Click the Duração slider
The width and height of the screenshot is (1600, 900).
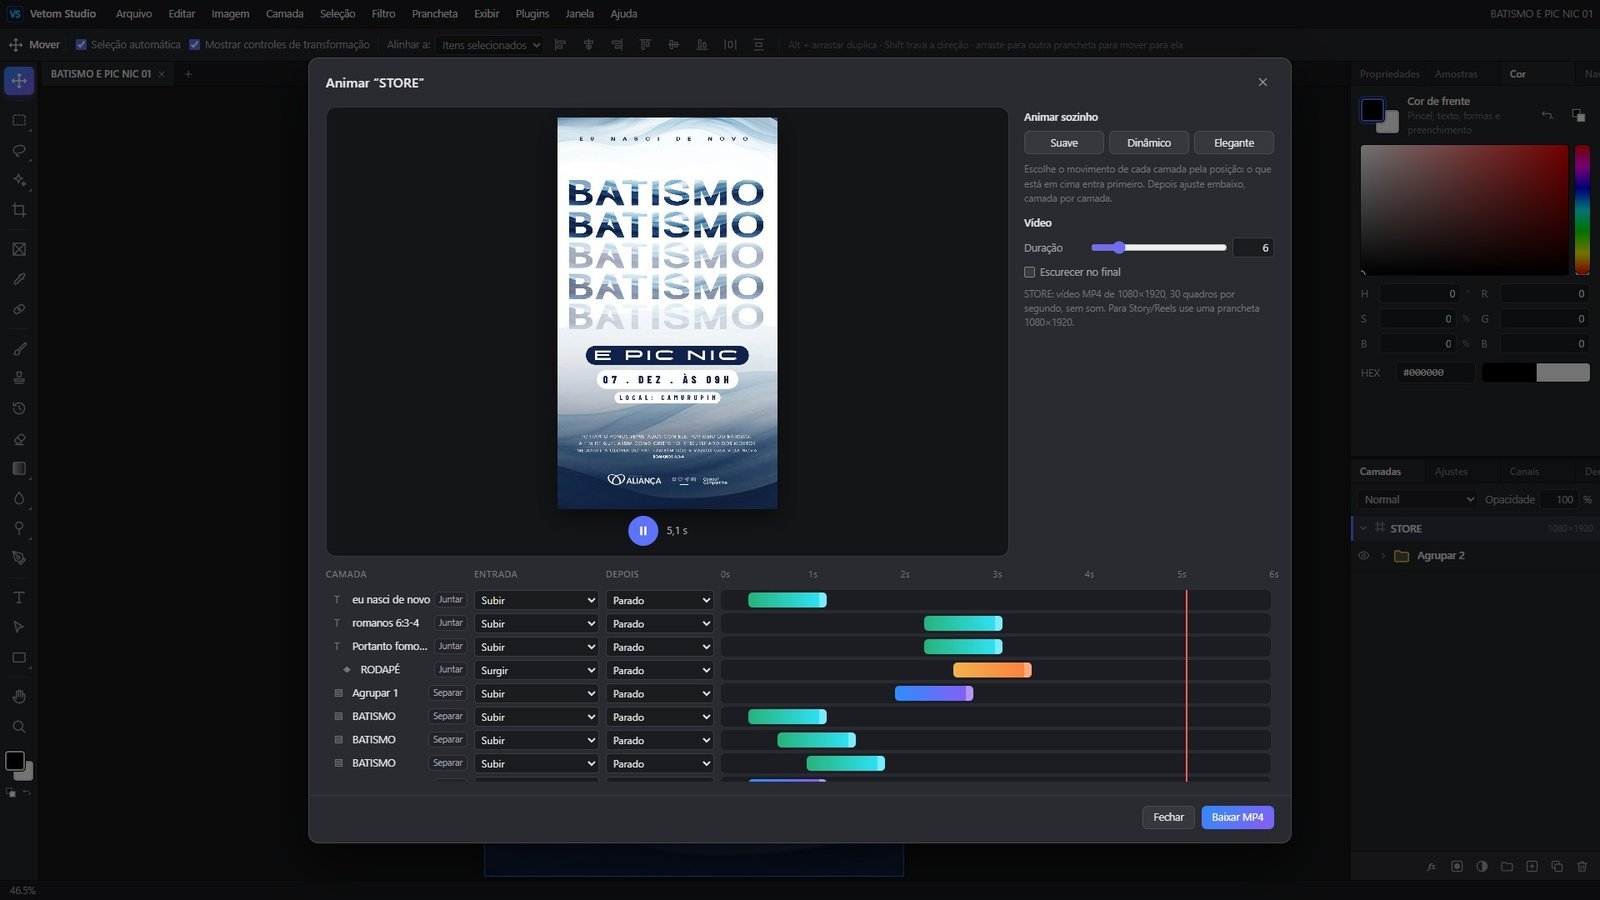[x=1159, y=248]
